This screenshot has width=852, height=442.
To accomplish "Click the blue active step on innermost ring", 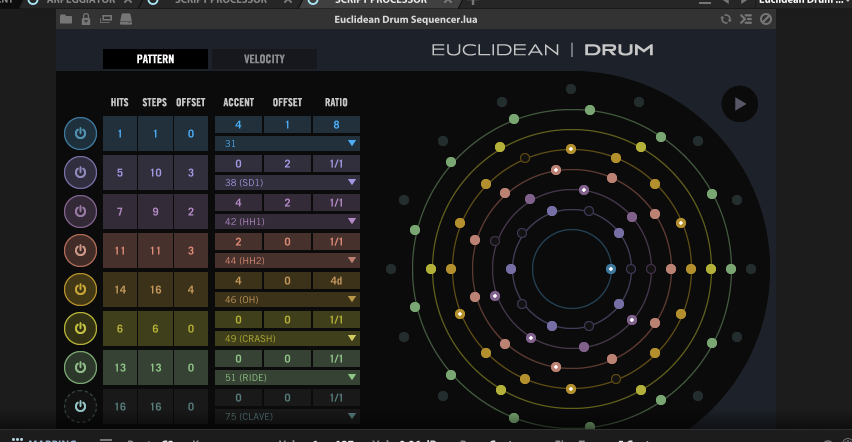I will click(x=611, y=269).
